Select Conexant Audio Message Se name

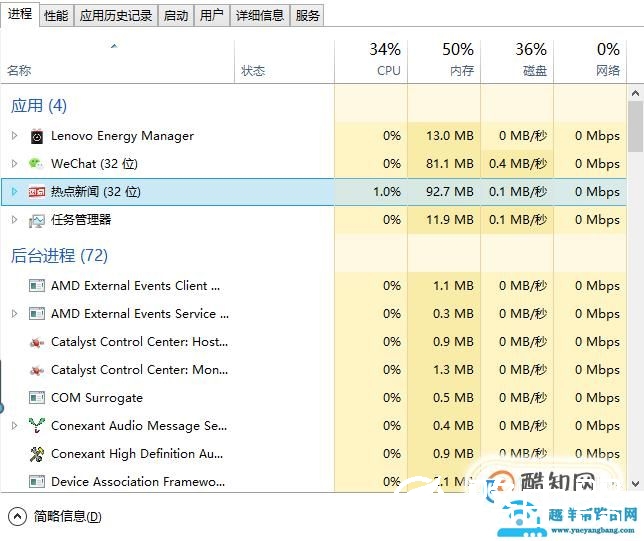(x=139, y=426)
